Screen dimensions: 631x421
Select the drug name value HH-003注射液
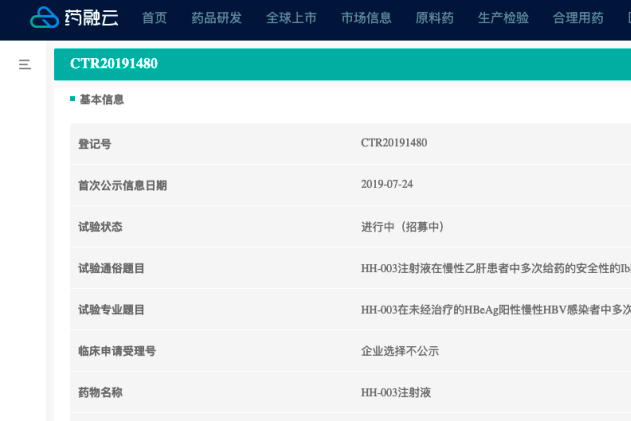(396, 392)
